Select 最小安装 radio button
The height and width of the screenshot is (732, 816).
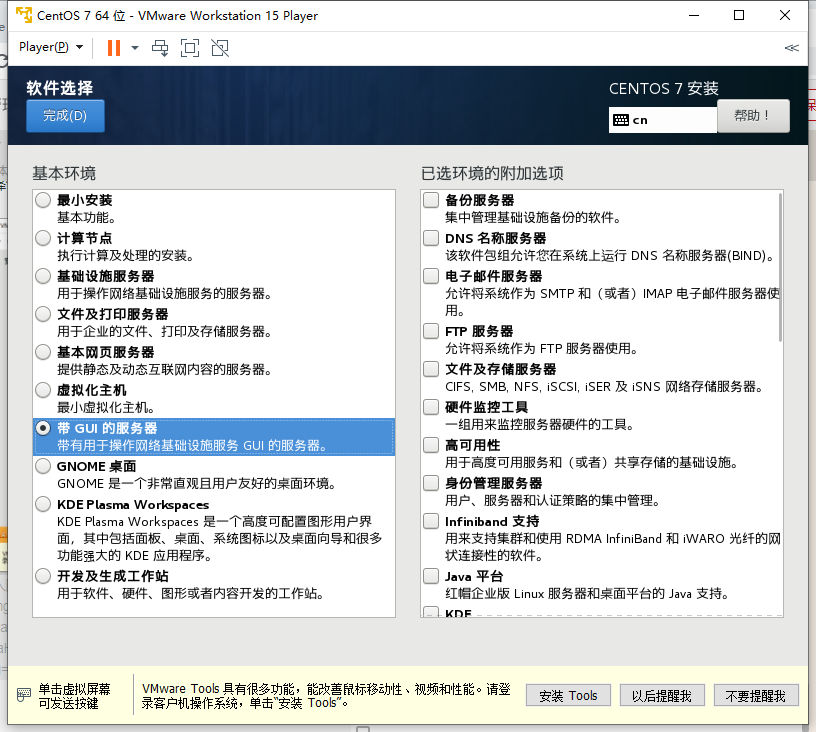[x=43, y=200]
